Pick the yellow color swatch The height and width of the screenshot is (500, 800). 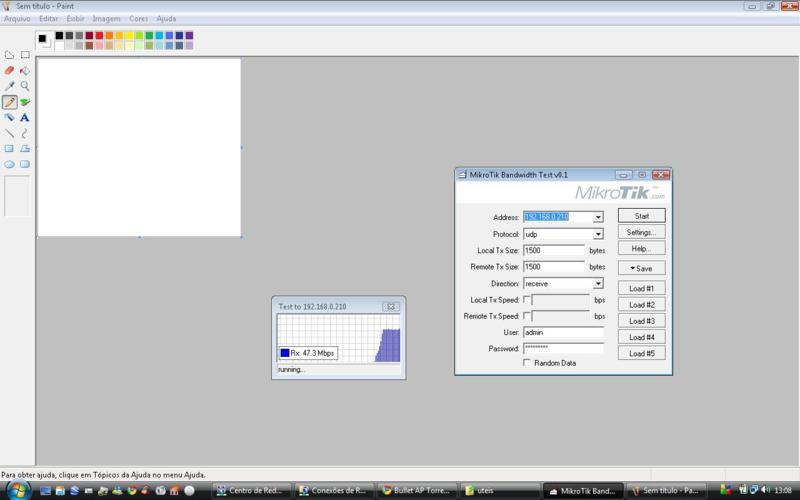pyautogui.click(x=130, y=36)
